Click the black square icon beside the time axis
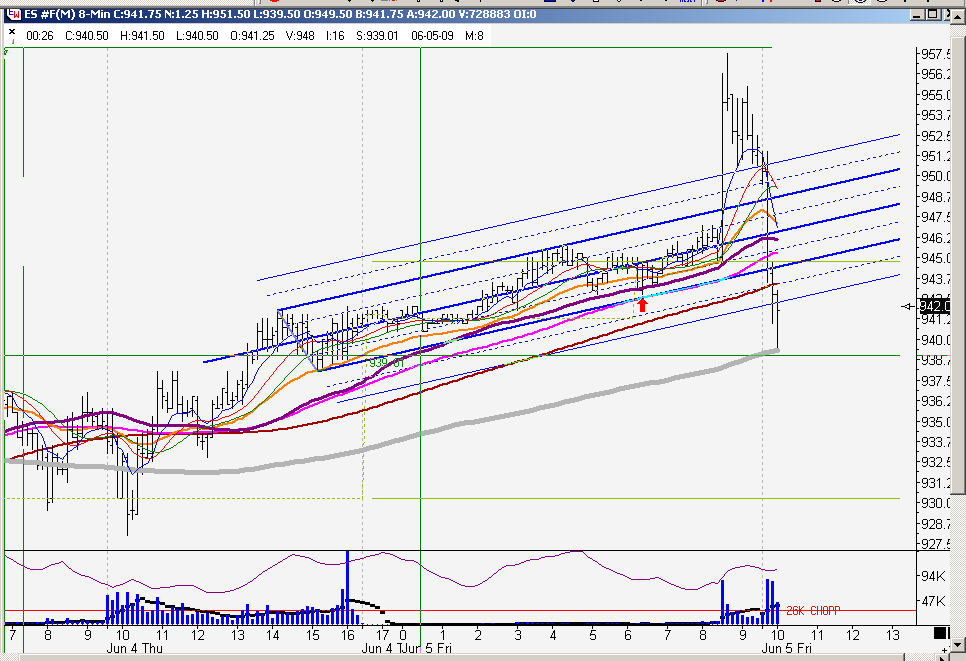The image size is (966, 661). coord(940,633)
